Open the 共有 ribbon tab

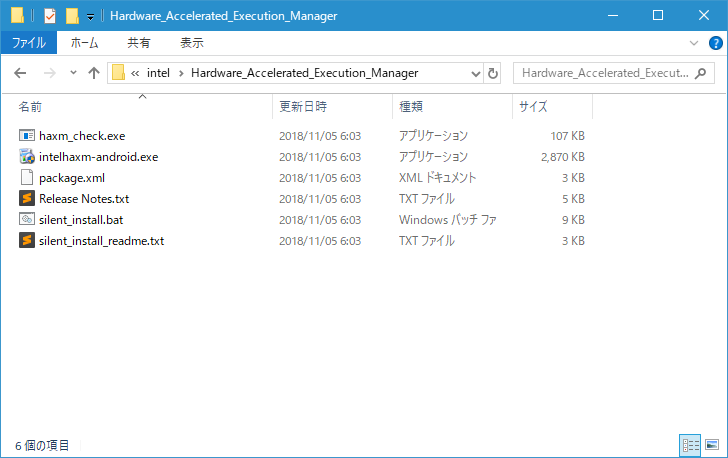[x=139, y=43]
